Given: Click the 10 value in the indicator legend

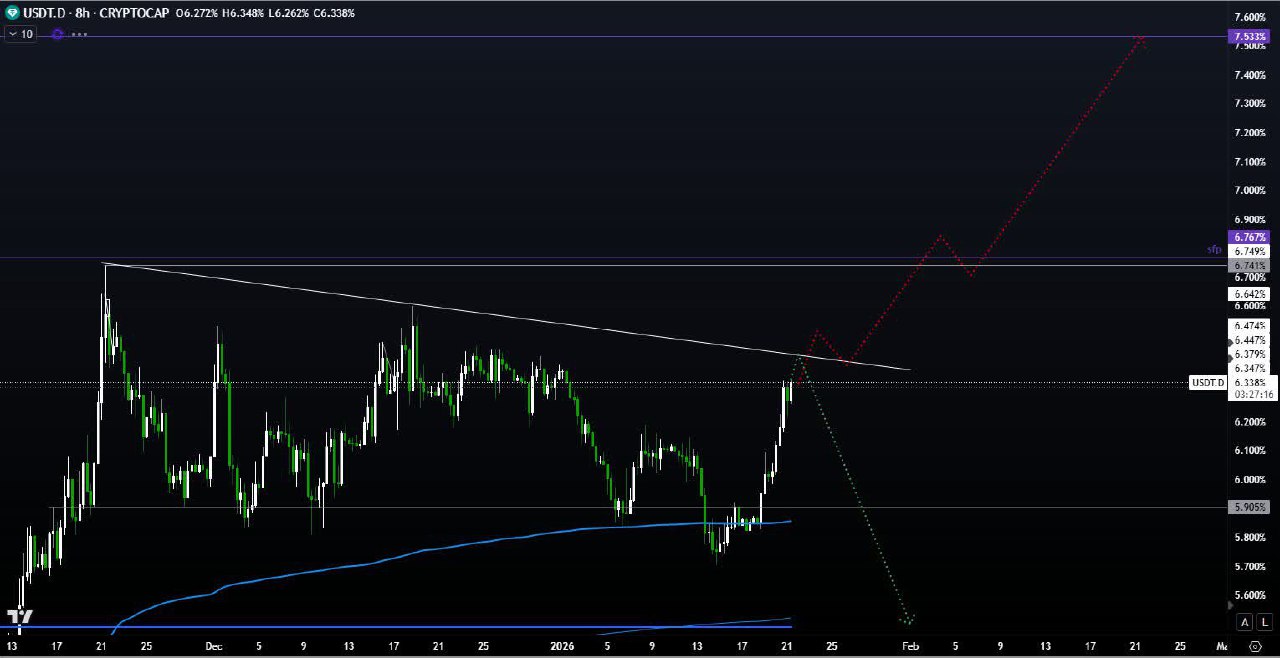Looking at the screenshot, I should (25, 34).
